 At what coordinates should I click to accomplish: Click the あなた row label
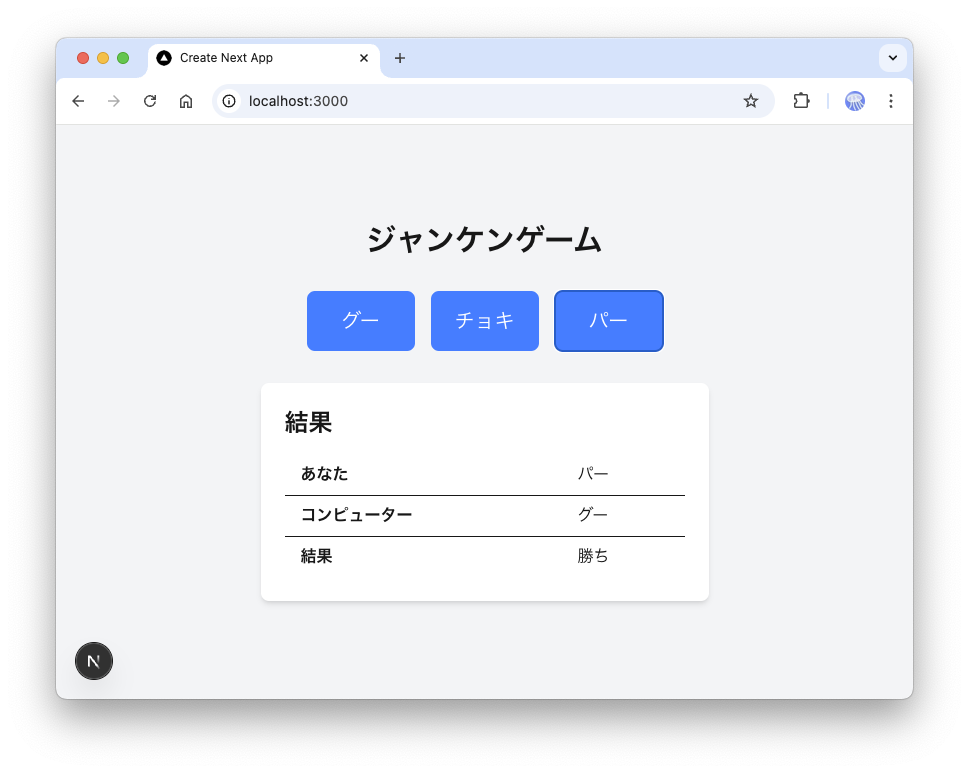pyautogui.click(x=324, y=474)
